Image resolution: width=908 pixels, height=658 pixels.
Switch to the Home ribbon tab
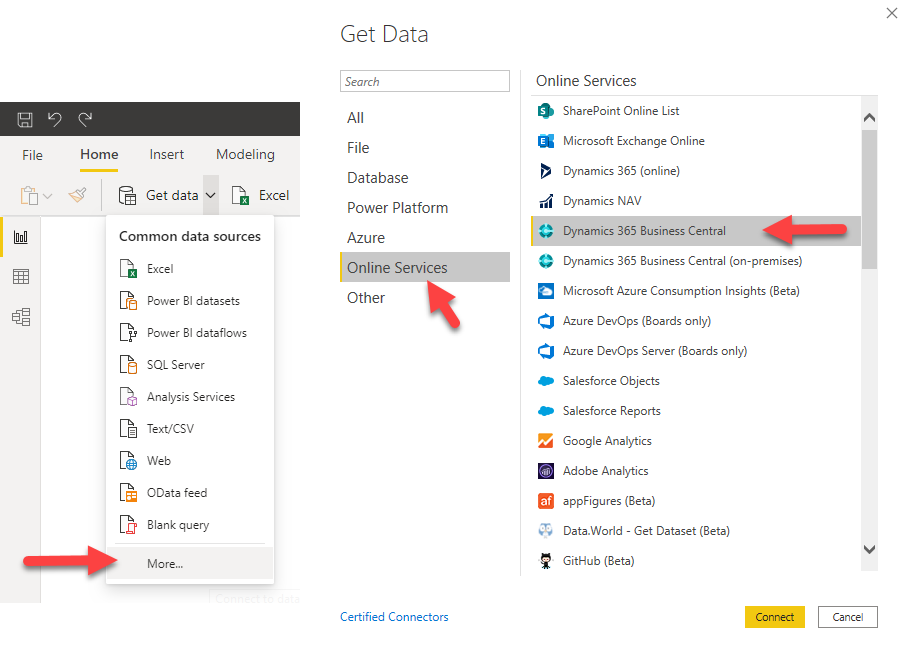(99, 155)
